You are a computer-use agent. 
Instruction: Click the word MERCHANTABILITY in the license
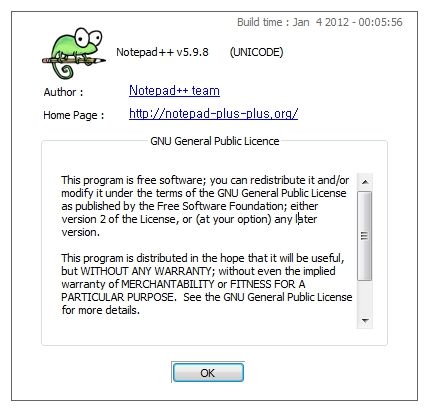[x=168, y=284]
